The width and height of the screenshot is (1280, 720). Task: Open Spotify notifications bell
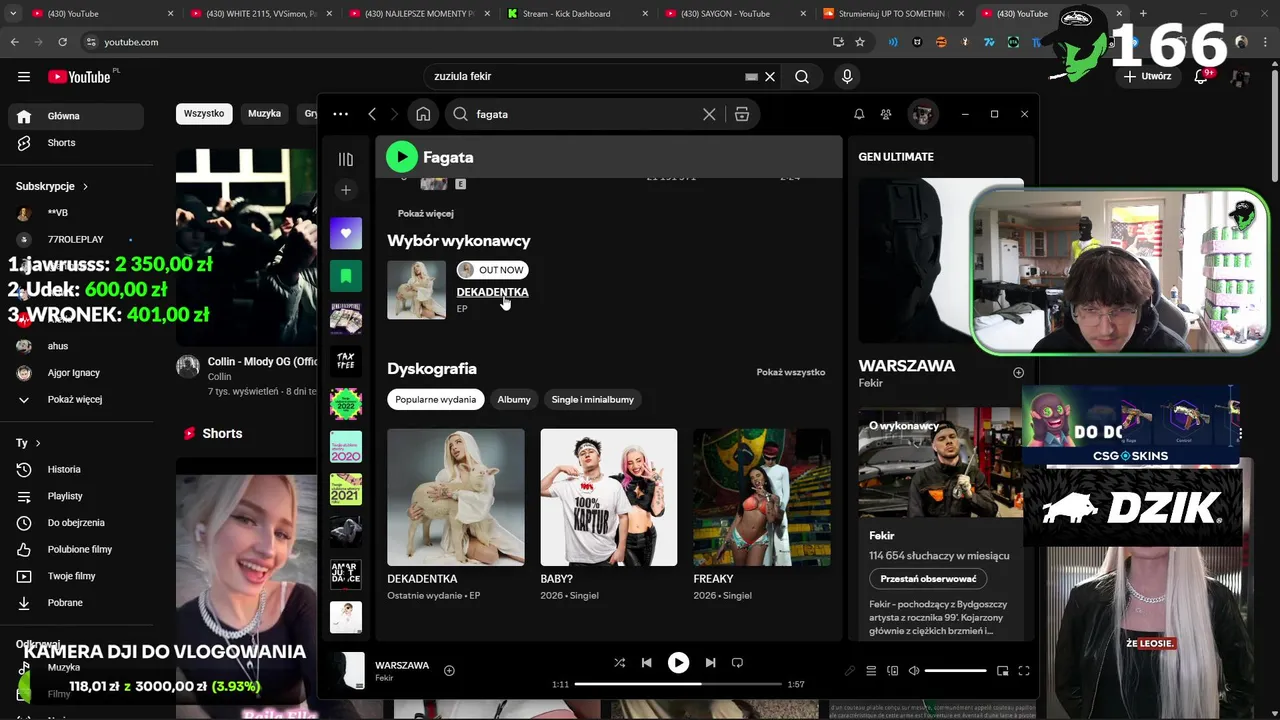coord(859,114)
